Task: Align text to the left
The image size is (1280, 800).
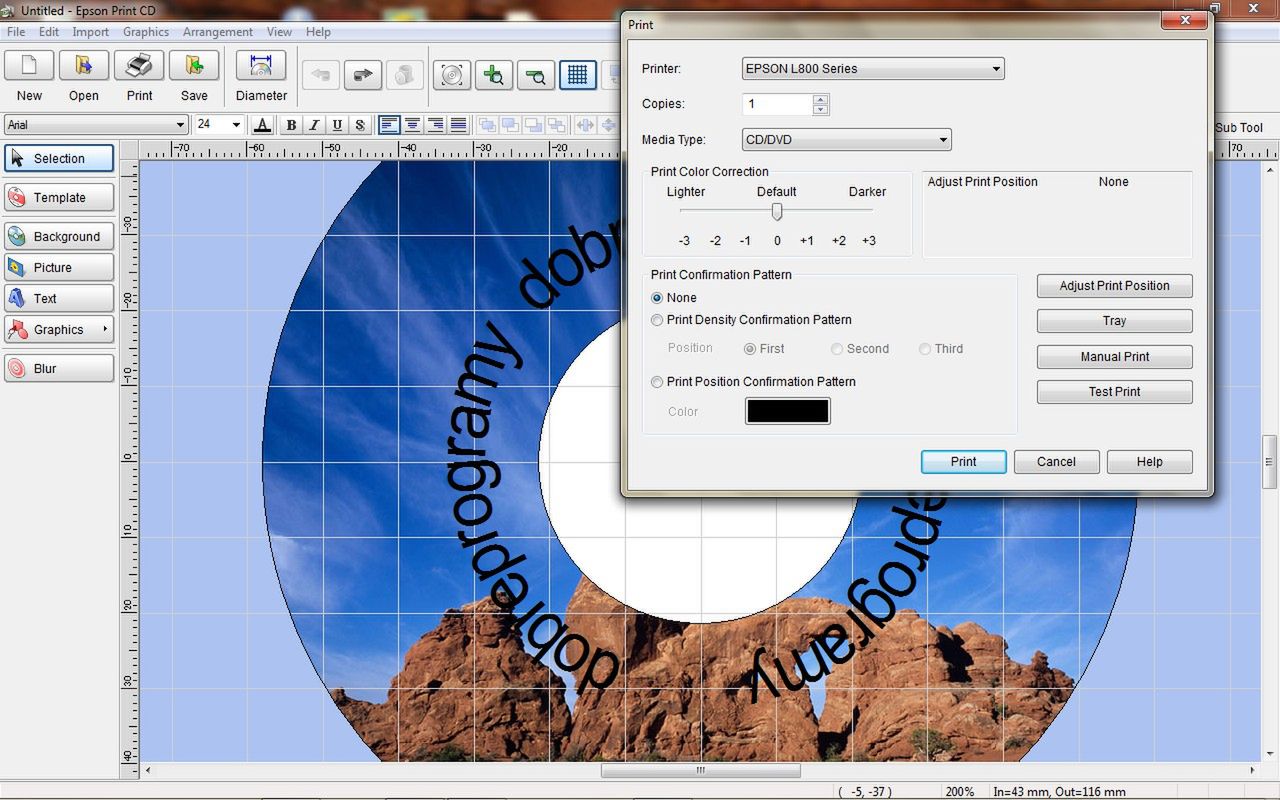Action: (x=389, y=125)
